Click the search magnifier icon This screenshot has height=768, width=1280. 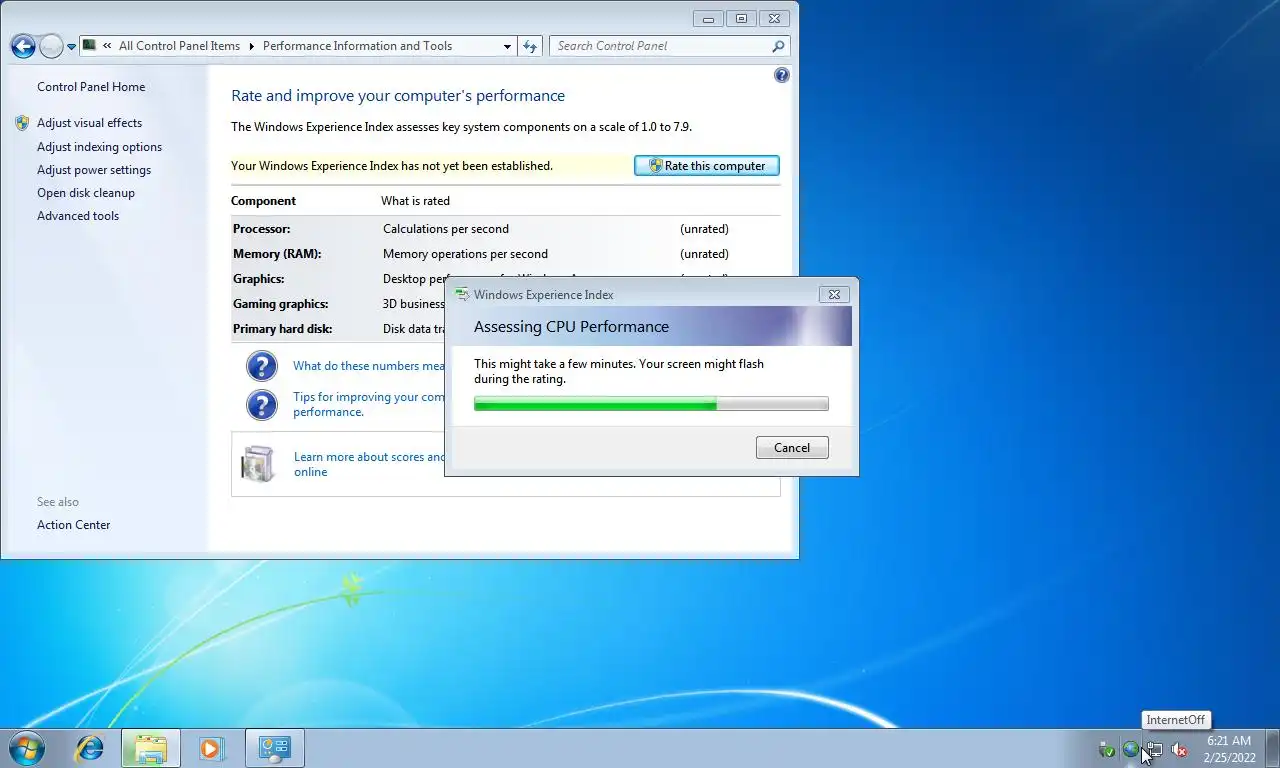point(778,46)
